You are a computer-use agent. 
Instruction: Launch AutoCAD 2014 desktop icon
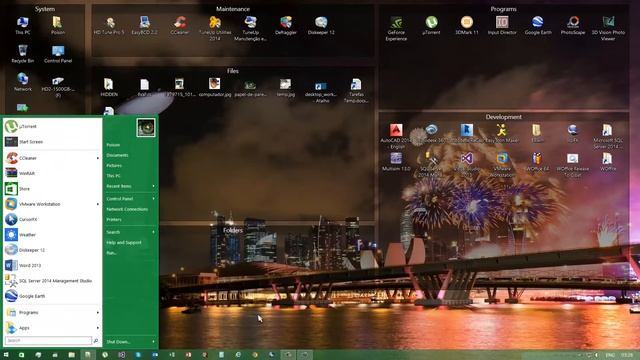coord(396,136)
